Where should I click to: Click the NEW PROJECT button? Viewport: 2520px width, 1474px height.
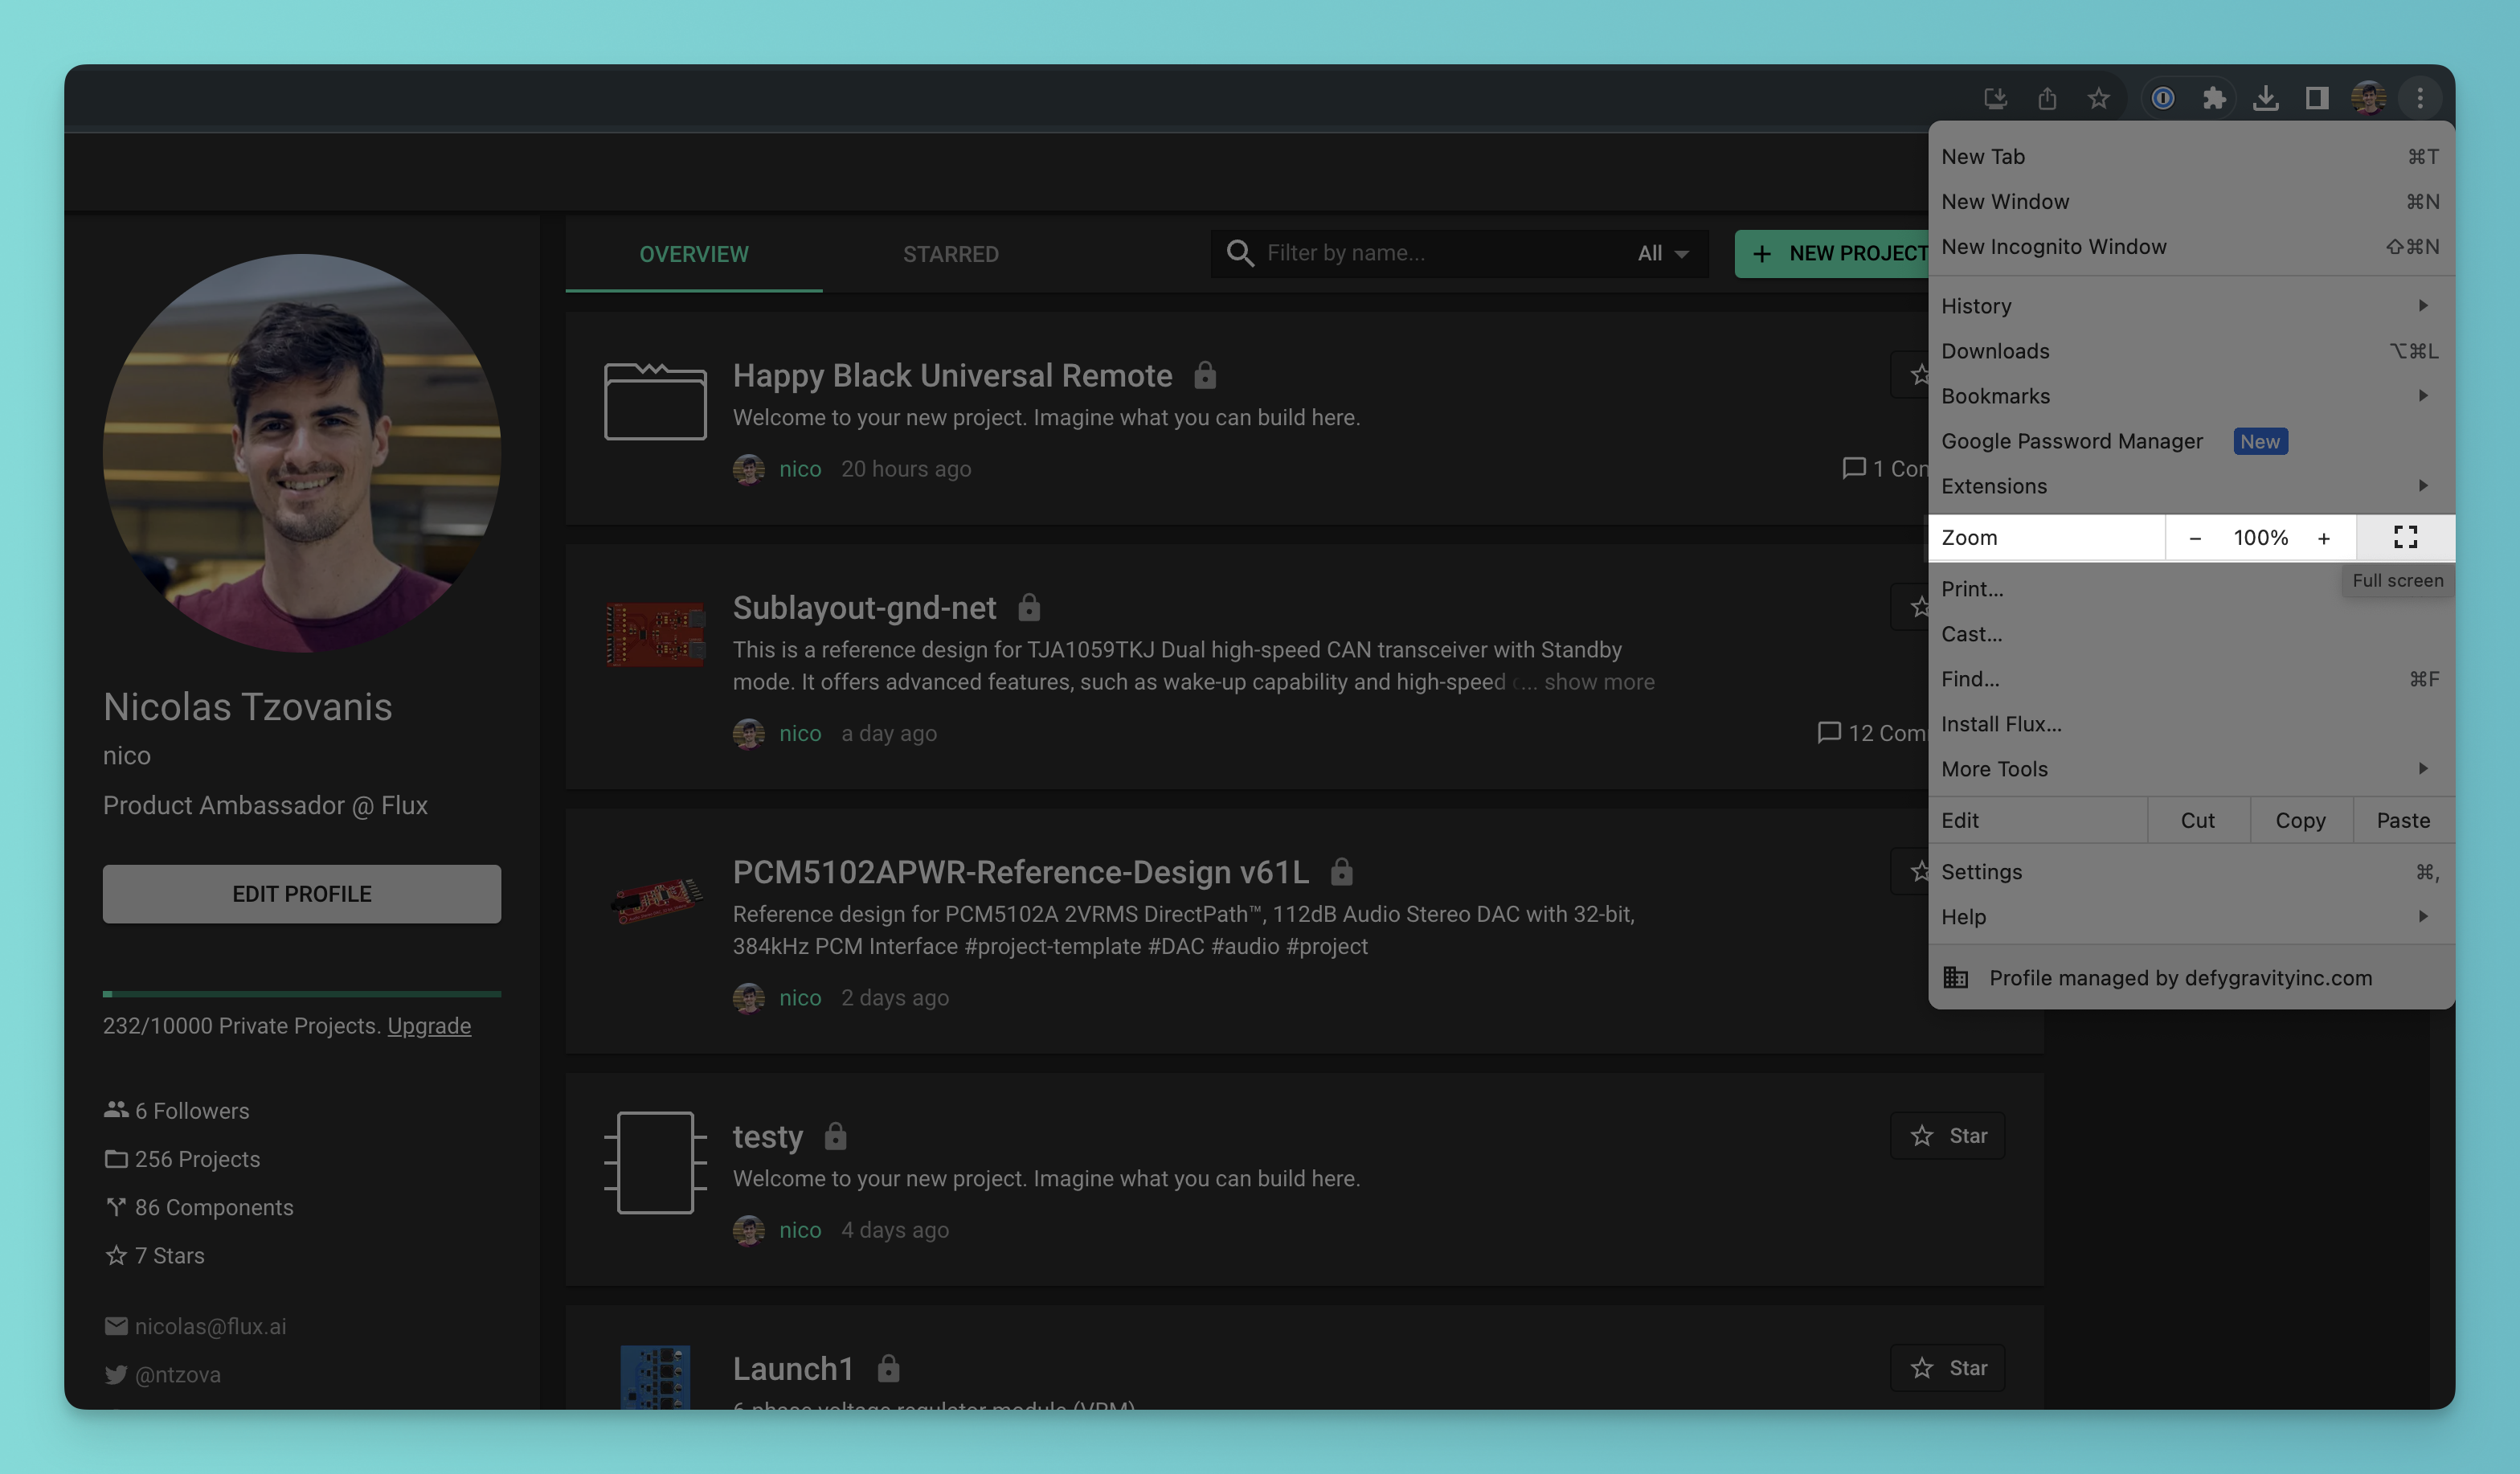click(x=1832, y=253)
